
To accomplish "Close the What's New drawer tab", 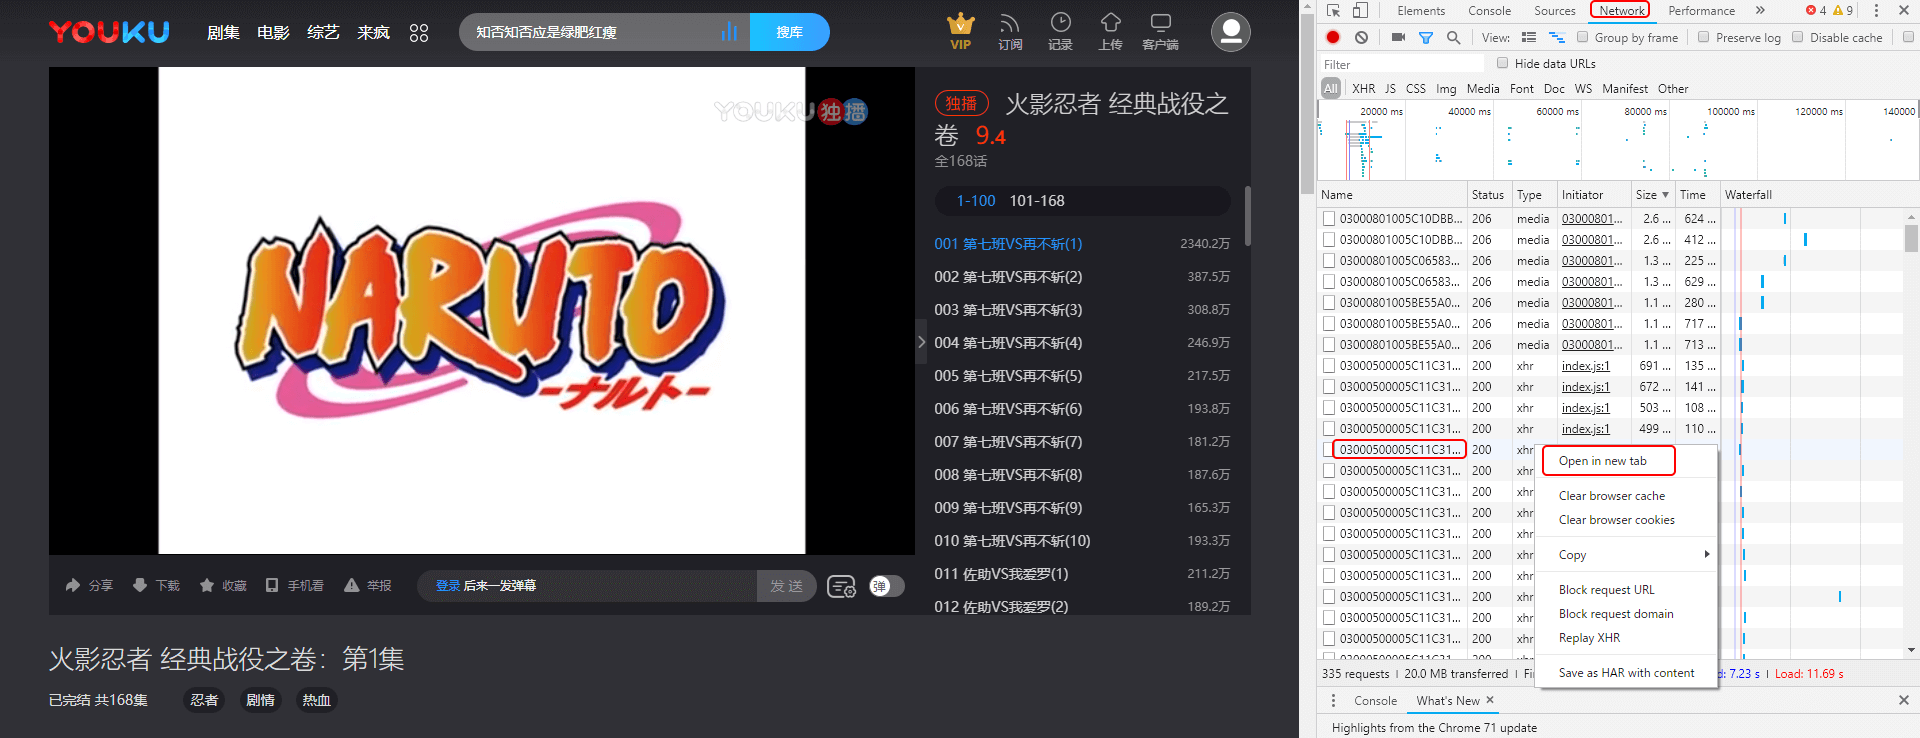I will click(1490, 700).
